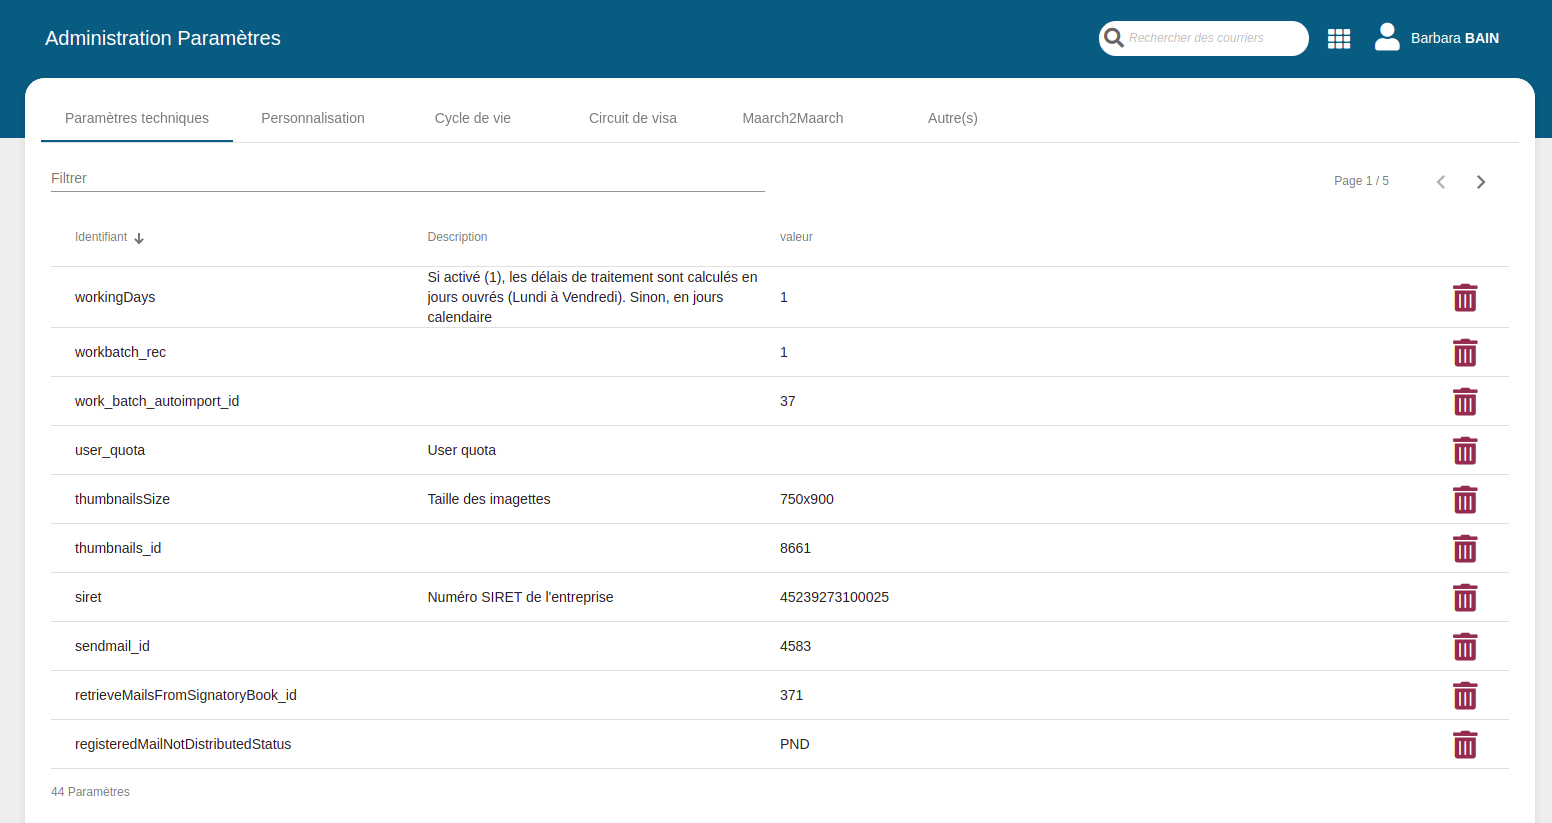Delete the workingDays parameter
The image size is (1552, 823).
coord(1464,298)
